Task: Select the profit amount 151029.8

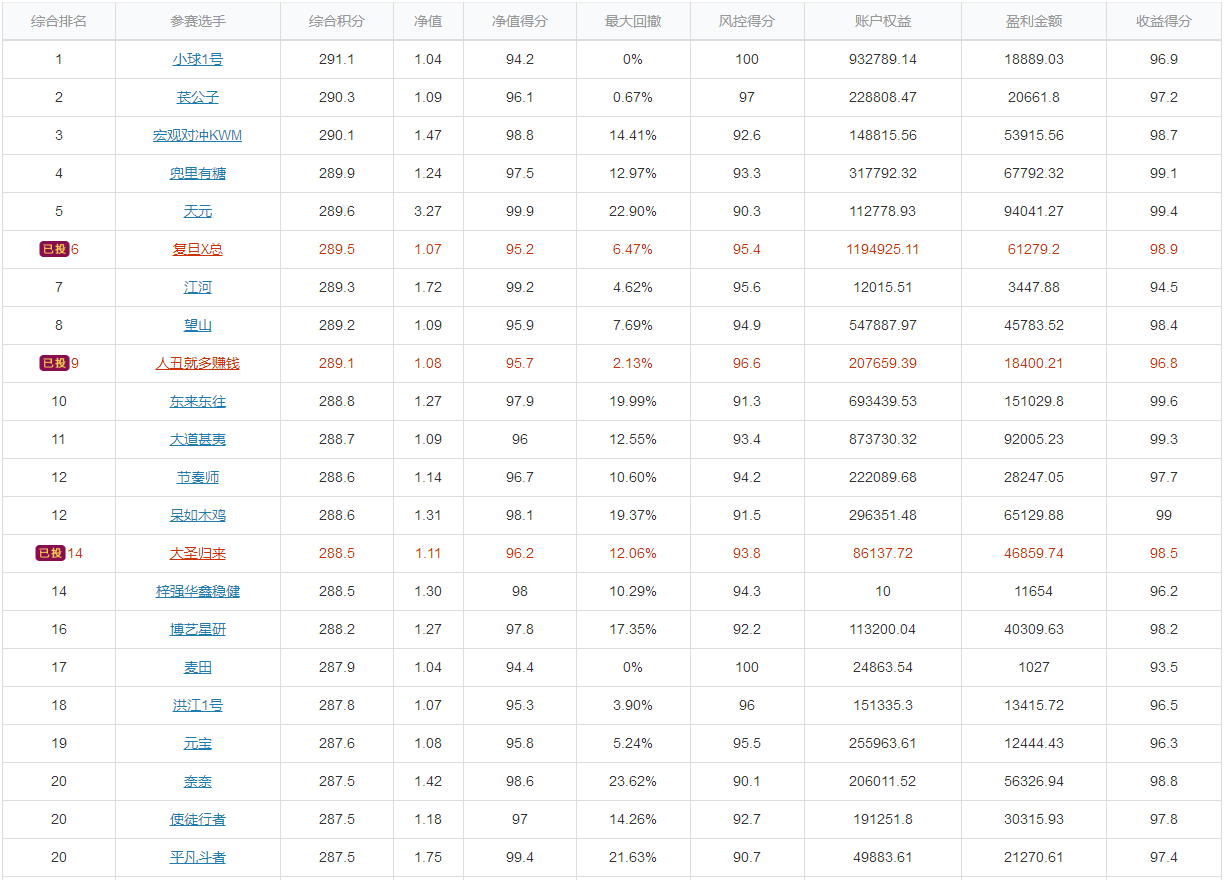Action: point(1033,401)
